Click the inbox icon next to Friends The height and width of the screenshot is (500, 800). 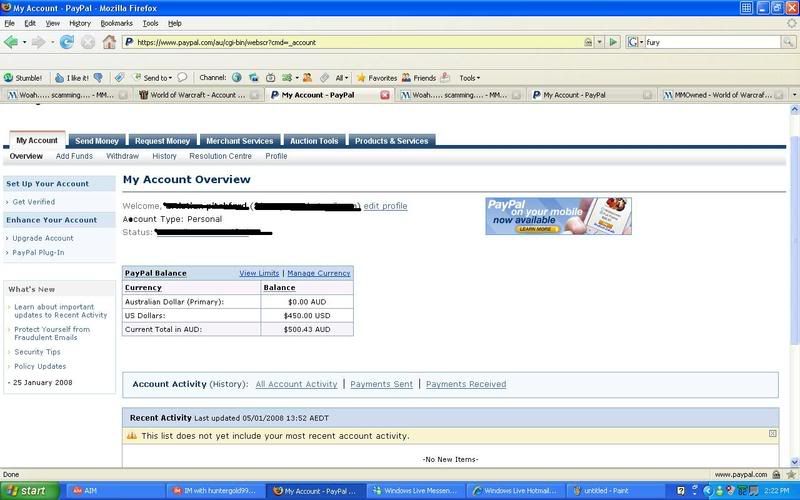(445, 78)
